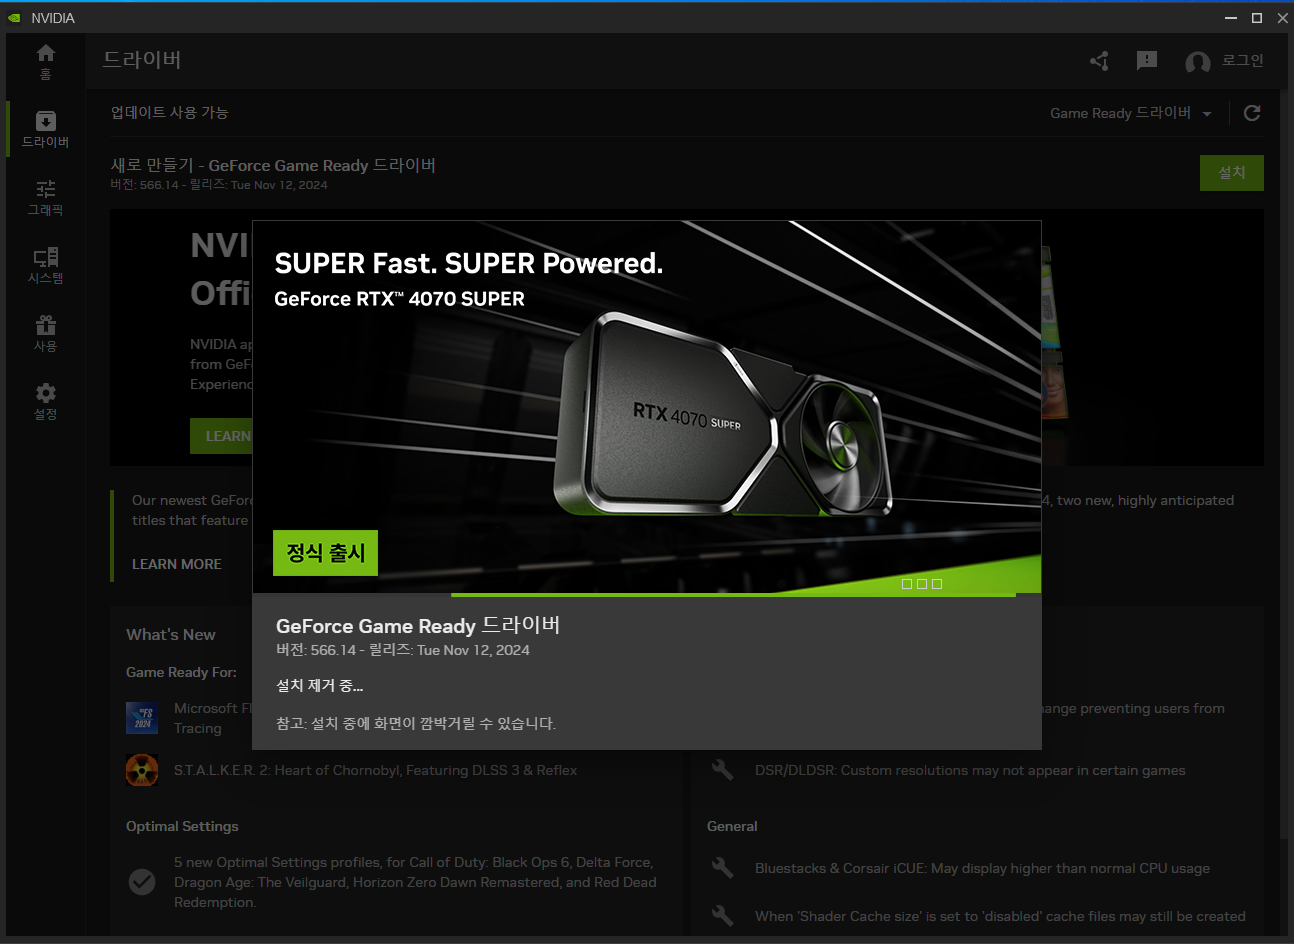Open the feedback notification icon
Image resolution: width=1294 pixels, height=944 pixels.
tap(1147, 61)
